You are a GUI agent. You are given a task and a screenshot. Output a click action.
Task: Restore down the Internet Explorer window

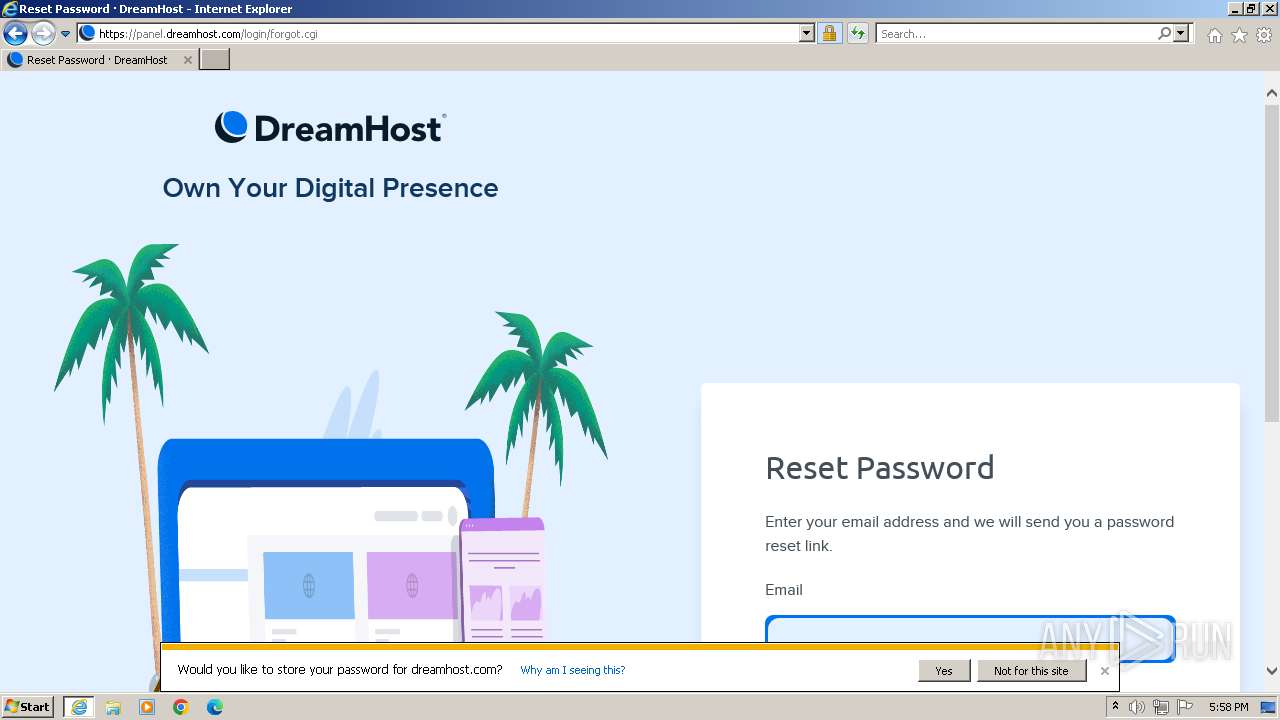click(x=1250, y=8)
